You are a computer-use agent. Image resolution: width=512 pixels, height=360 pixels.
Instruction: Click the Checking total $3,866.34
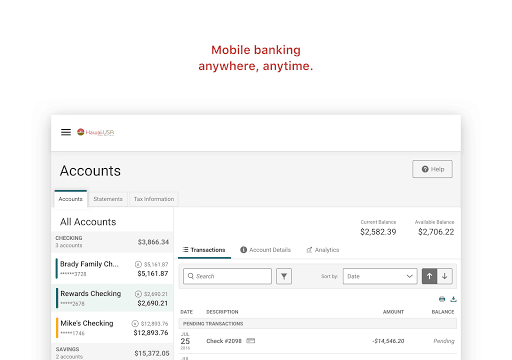[153, 242]
